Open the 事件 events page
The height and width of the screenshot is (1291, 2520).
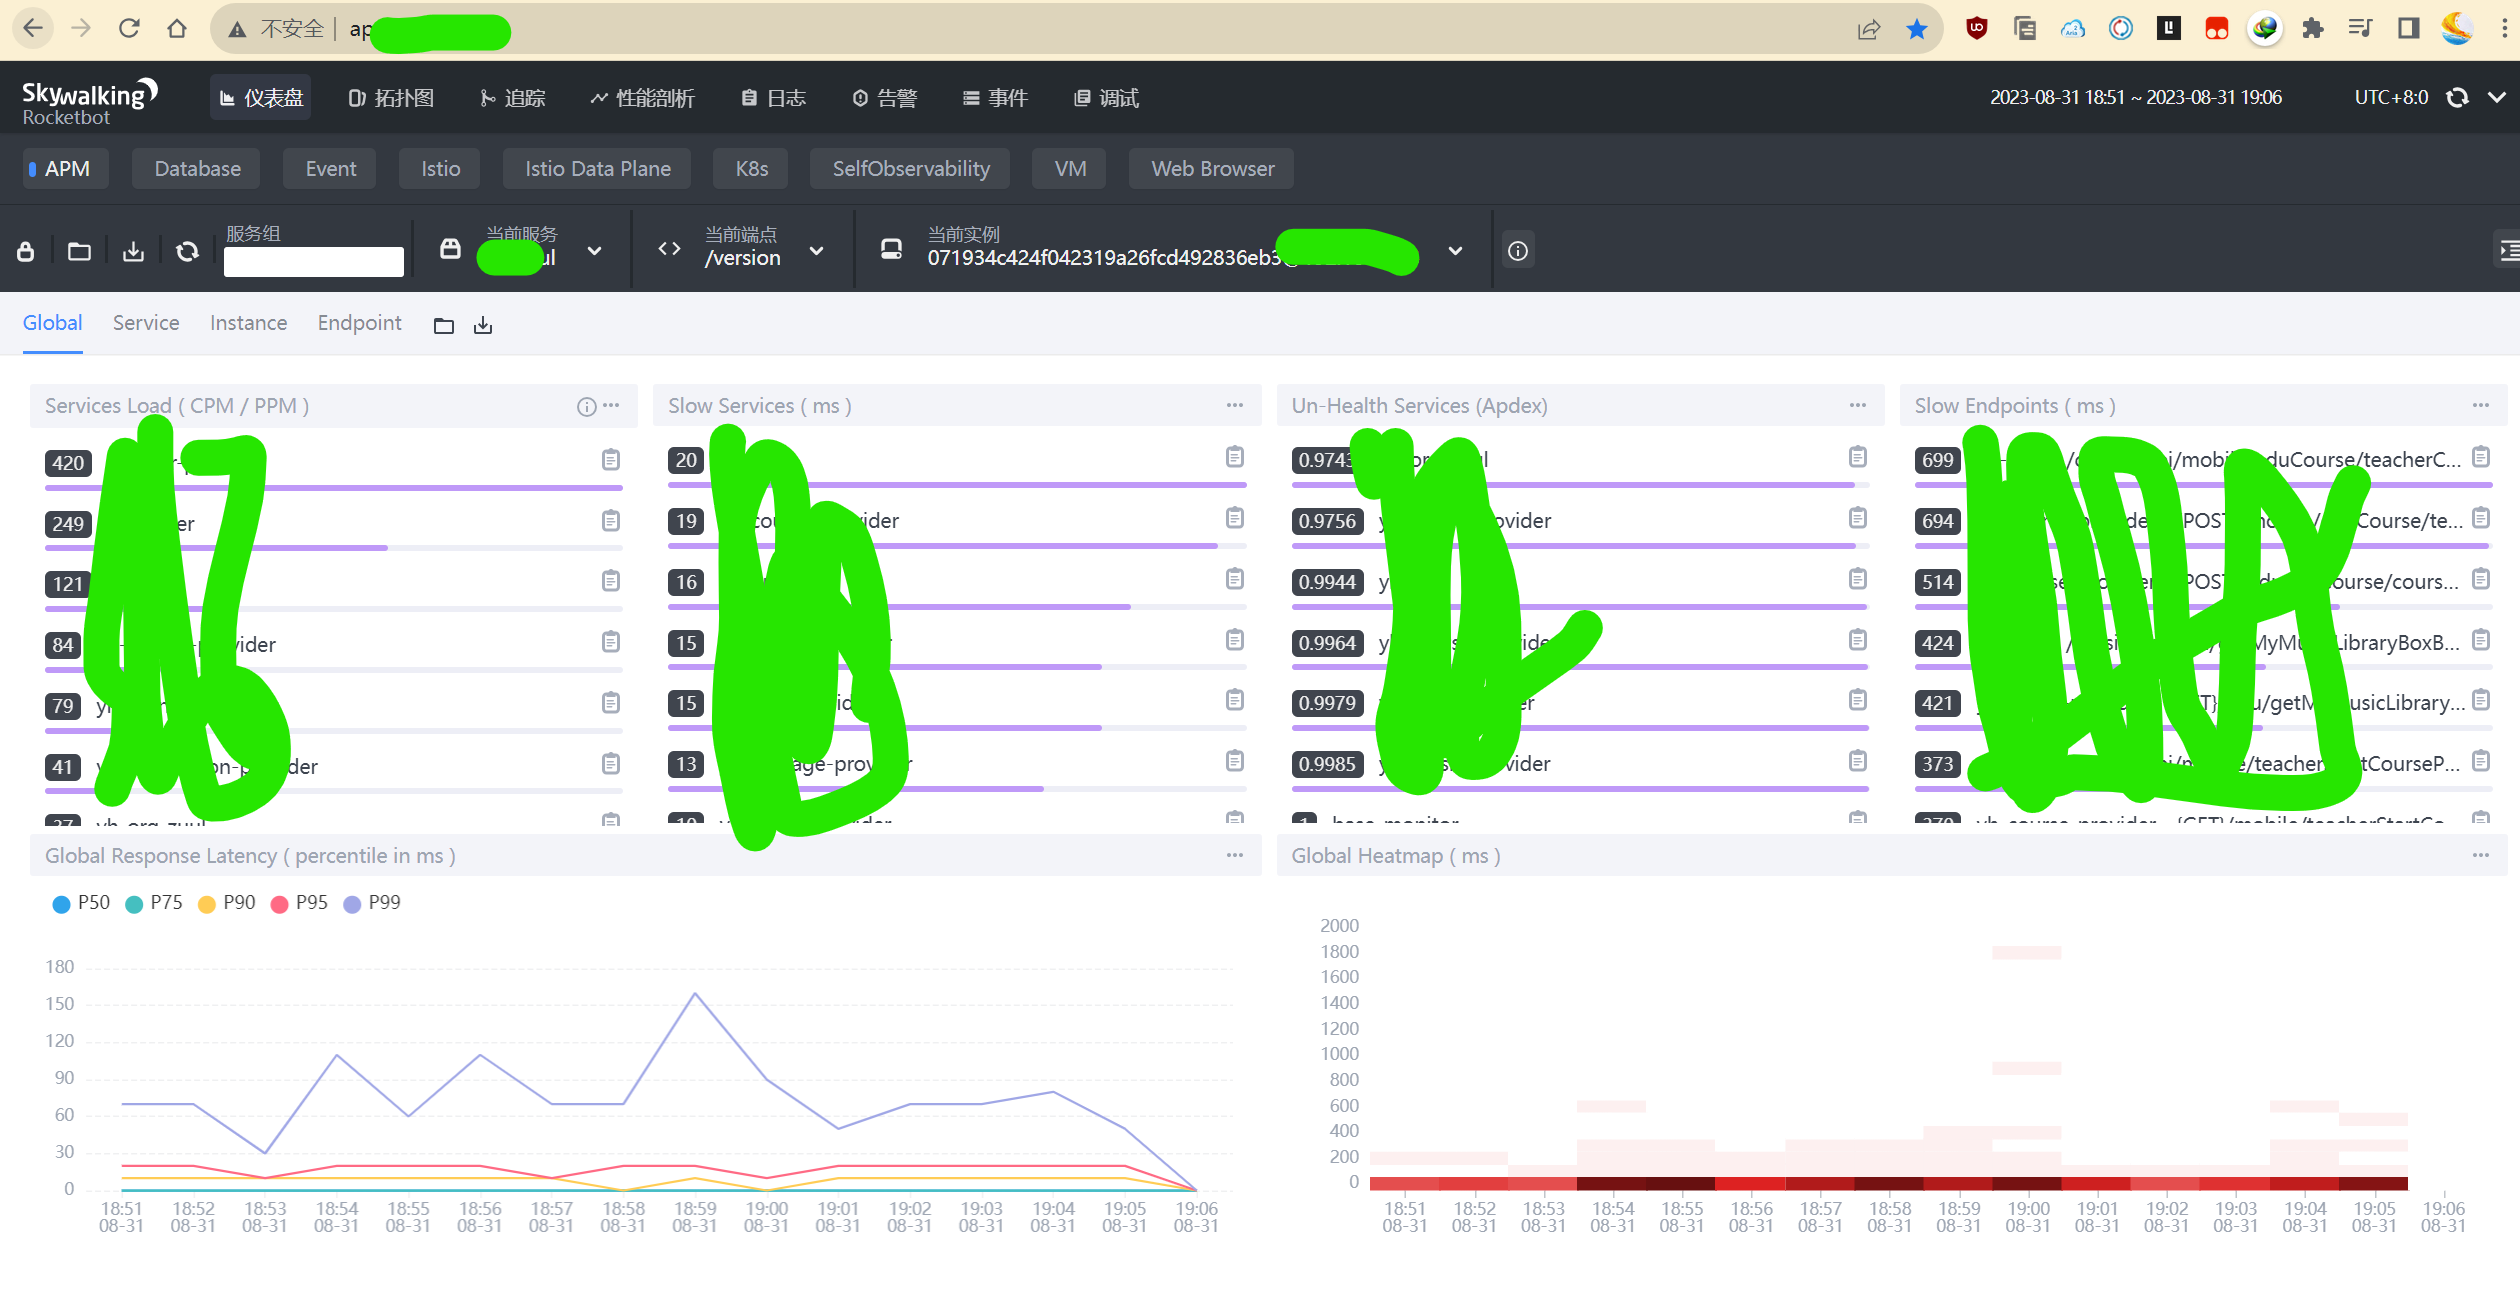tap(995, 98)
